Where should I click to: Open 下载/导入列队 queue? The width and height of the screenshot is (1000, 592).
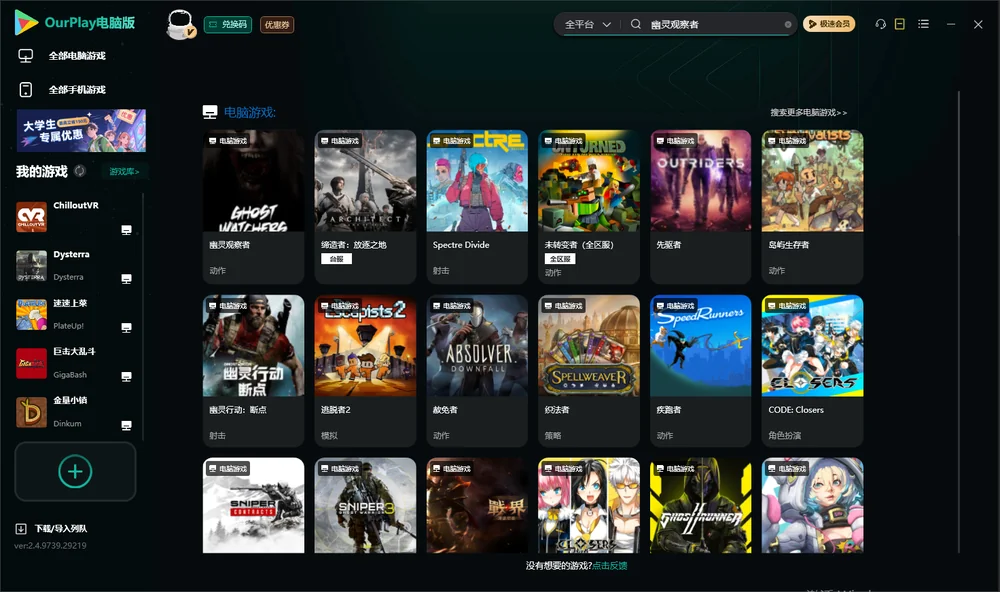click(x=51, y=528)
